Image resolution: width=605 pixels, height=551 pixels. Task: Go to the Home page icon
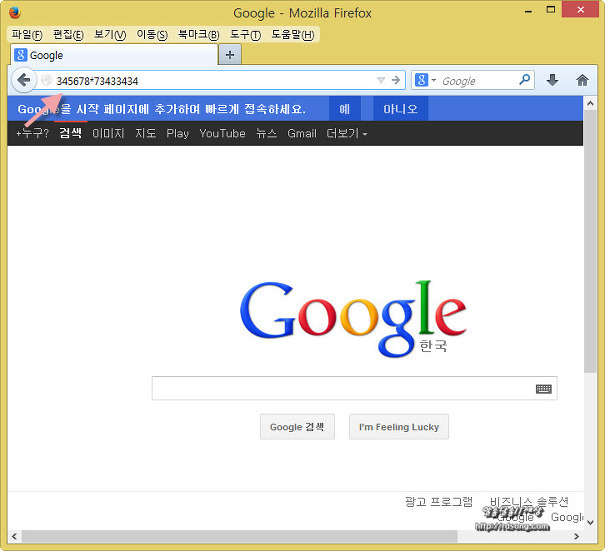tap(582, 80)
